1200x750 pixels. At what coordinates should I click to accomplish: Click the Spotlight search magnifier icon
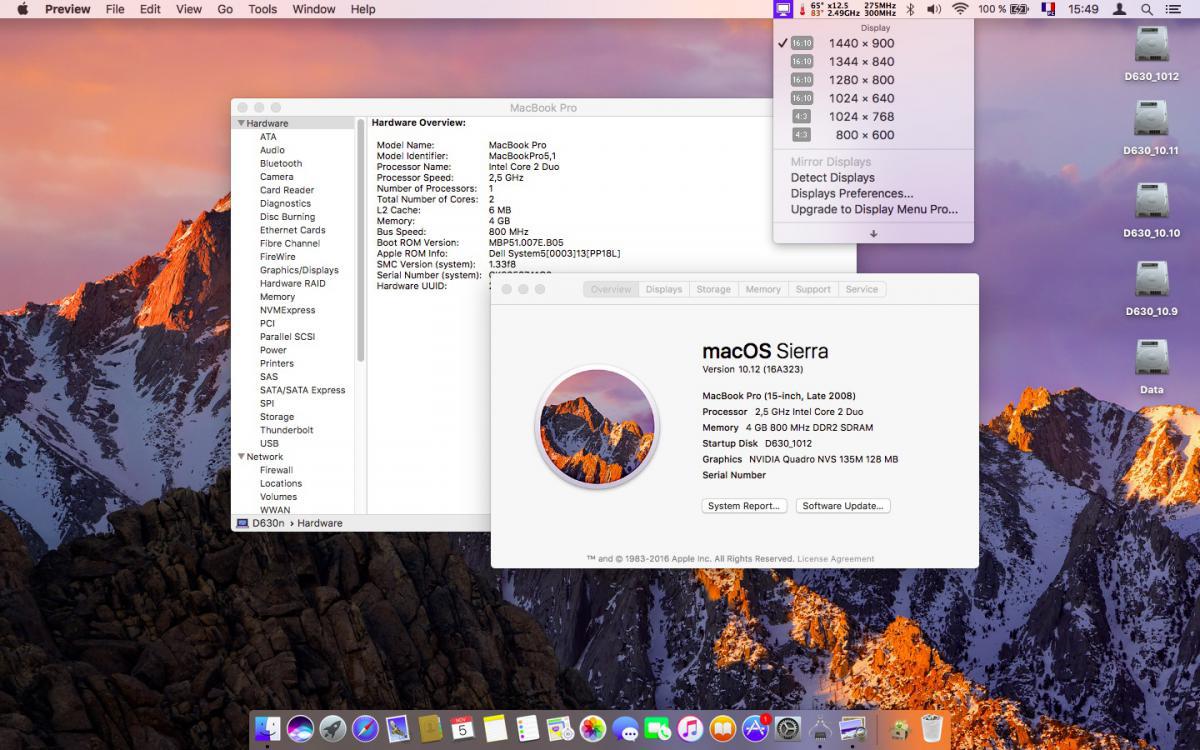[x=1147, y=9]
